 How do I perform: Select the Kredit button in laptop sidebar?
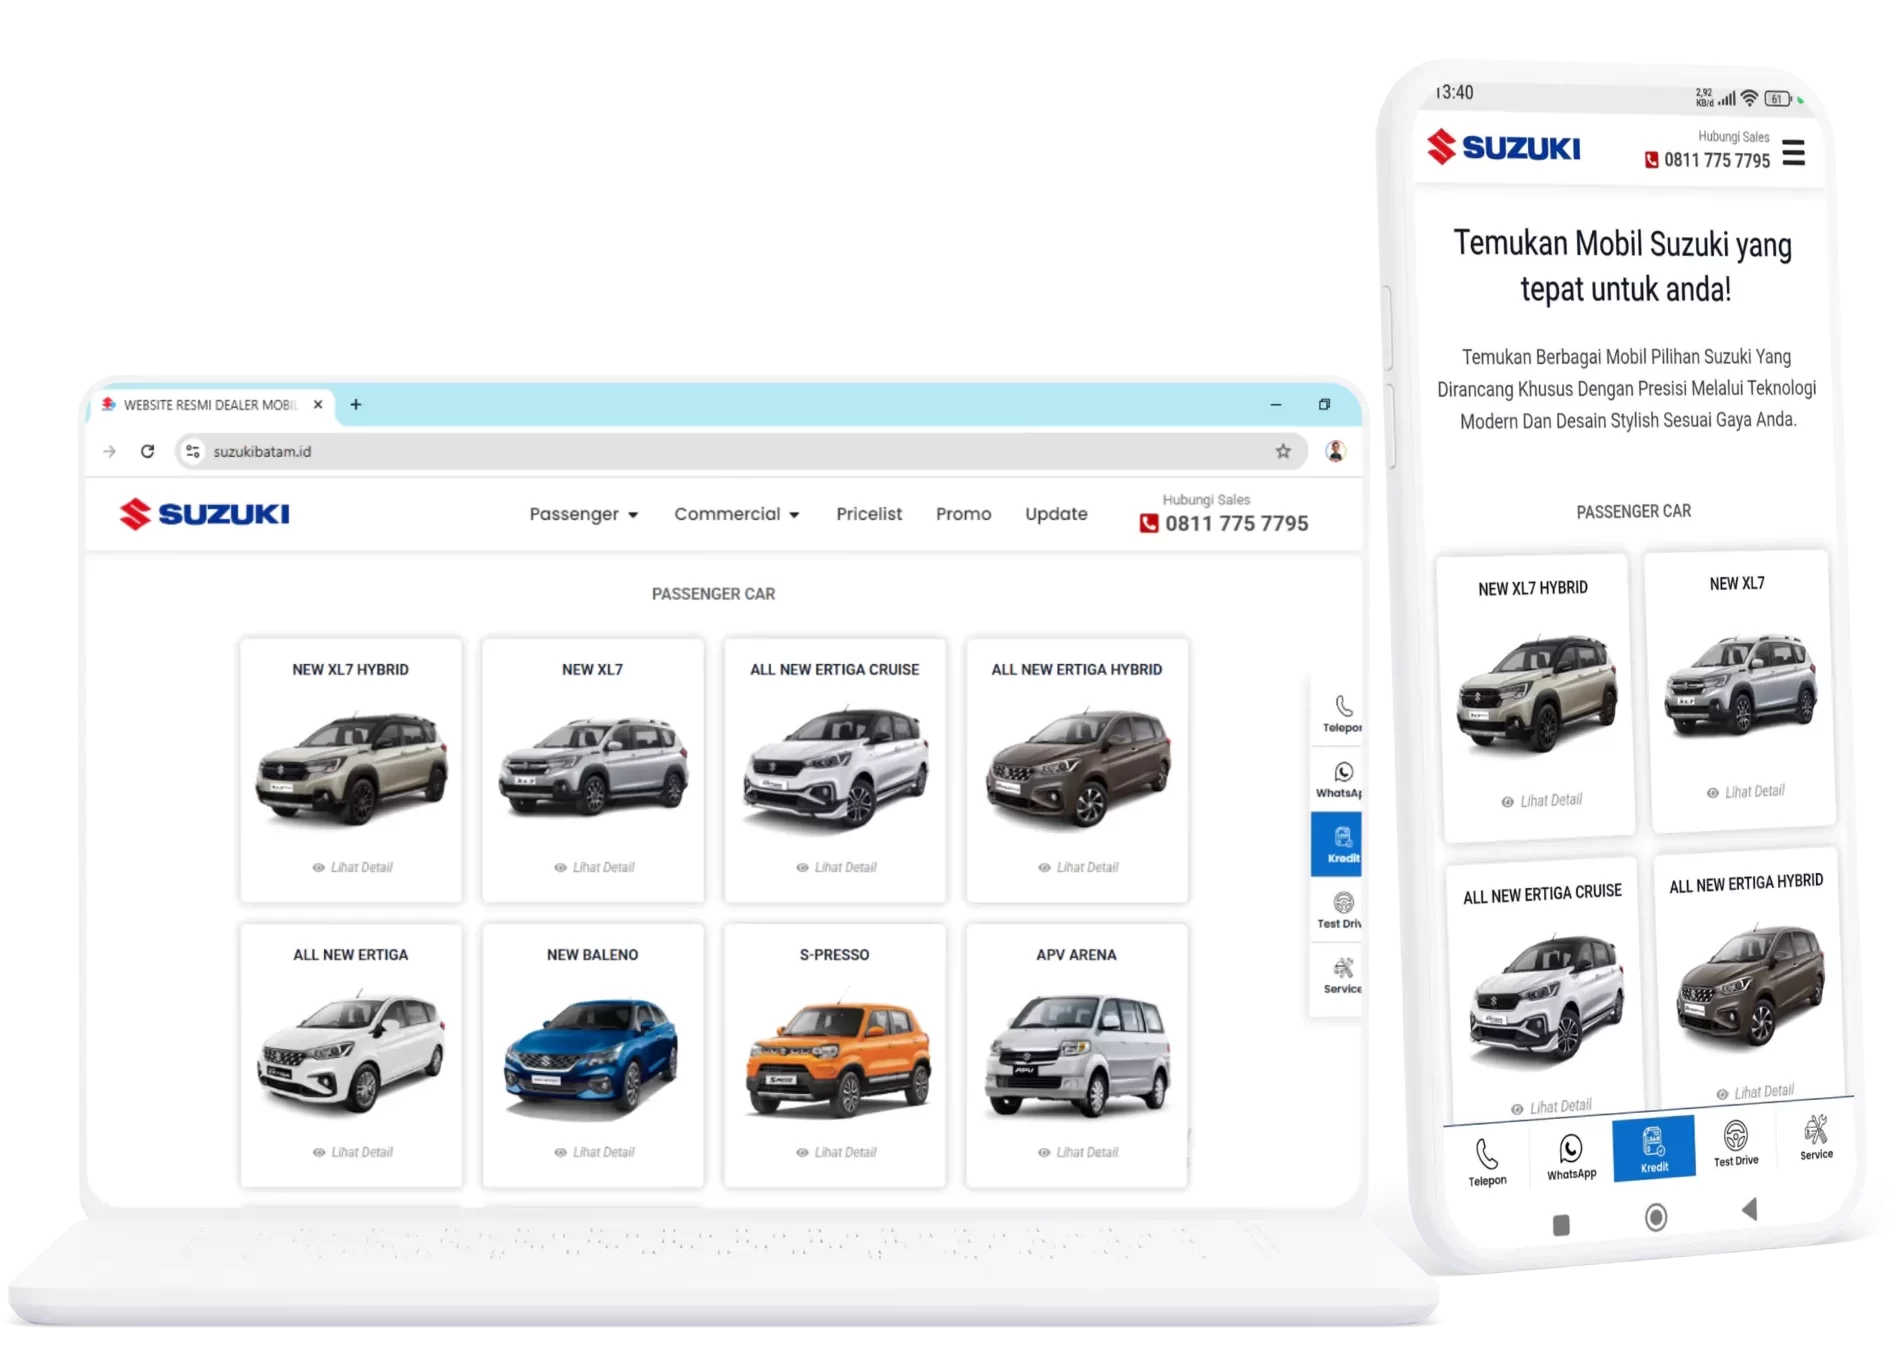click(x=1337, y=845)
